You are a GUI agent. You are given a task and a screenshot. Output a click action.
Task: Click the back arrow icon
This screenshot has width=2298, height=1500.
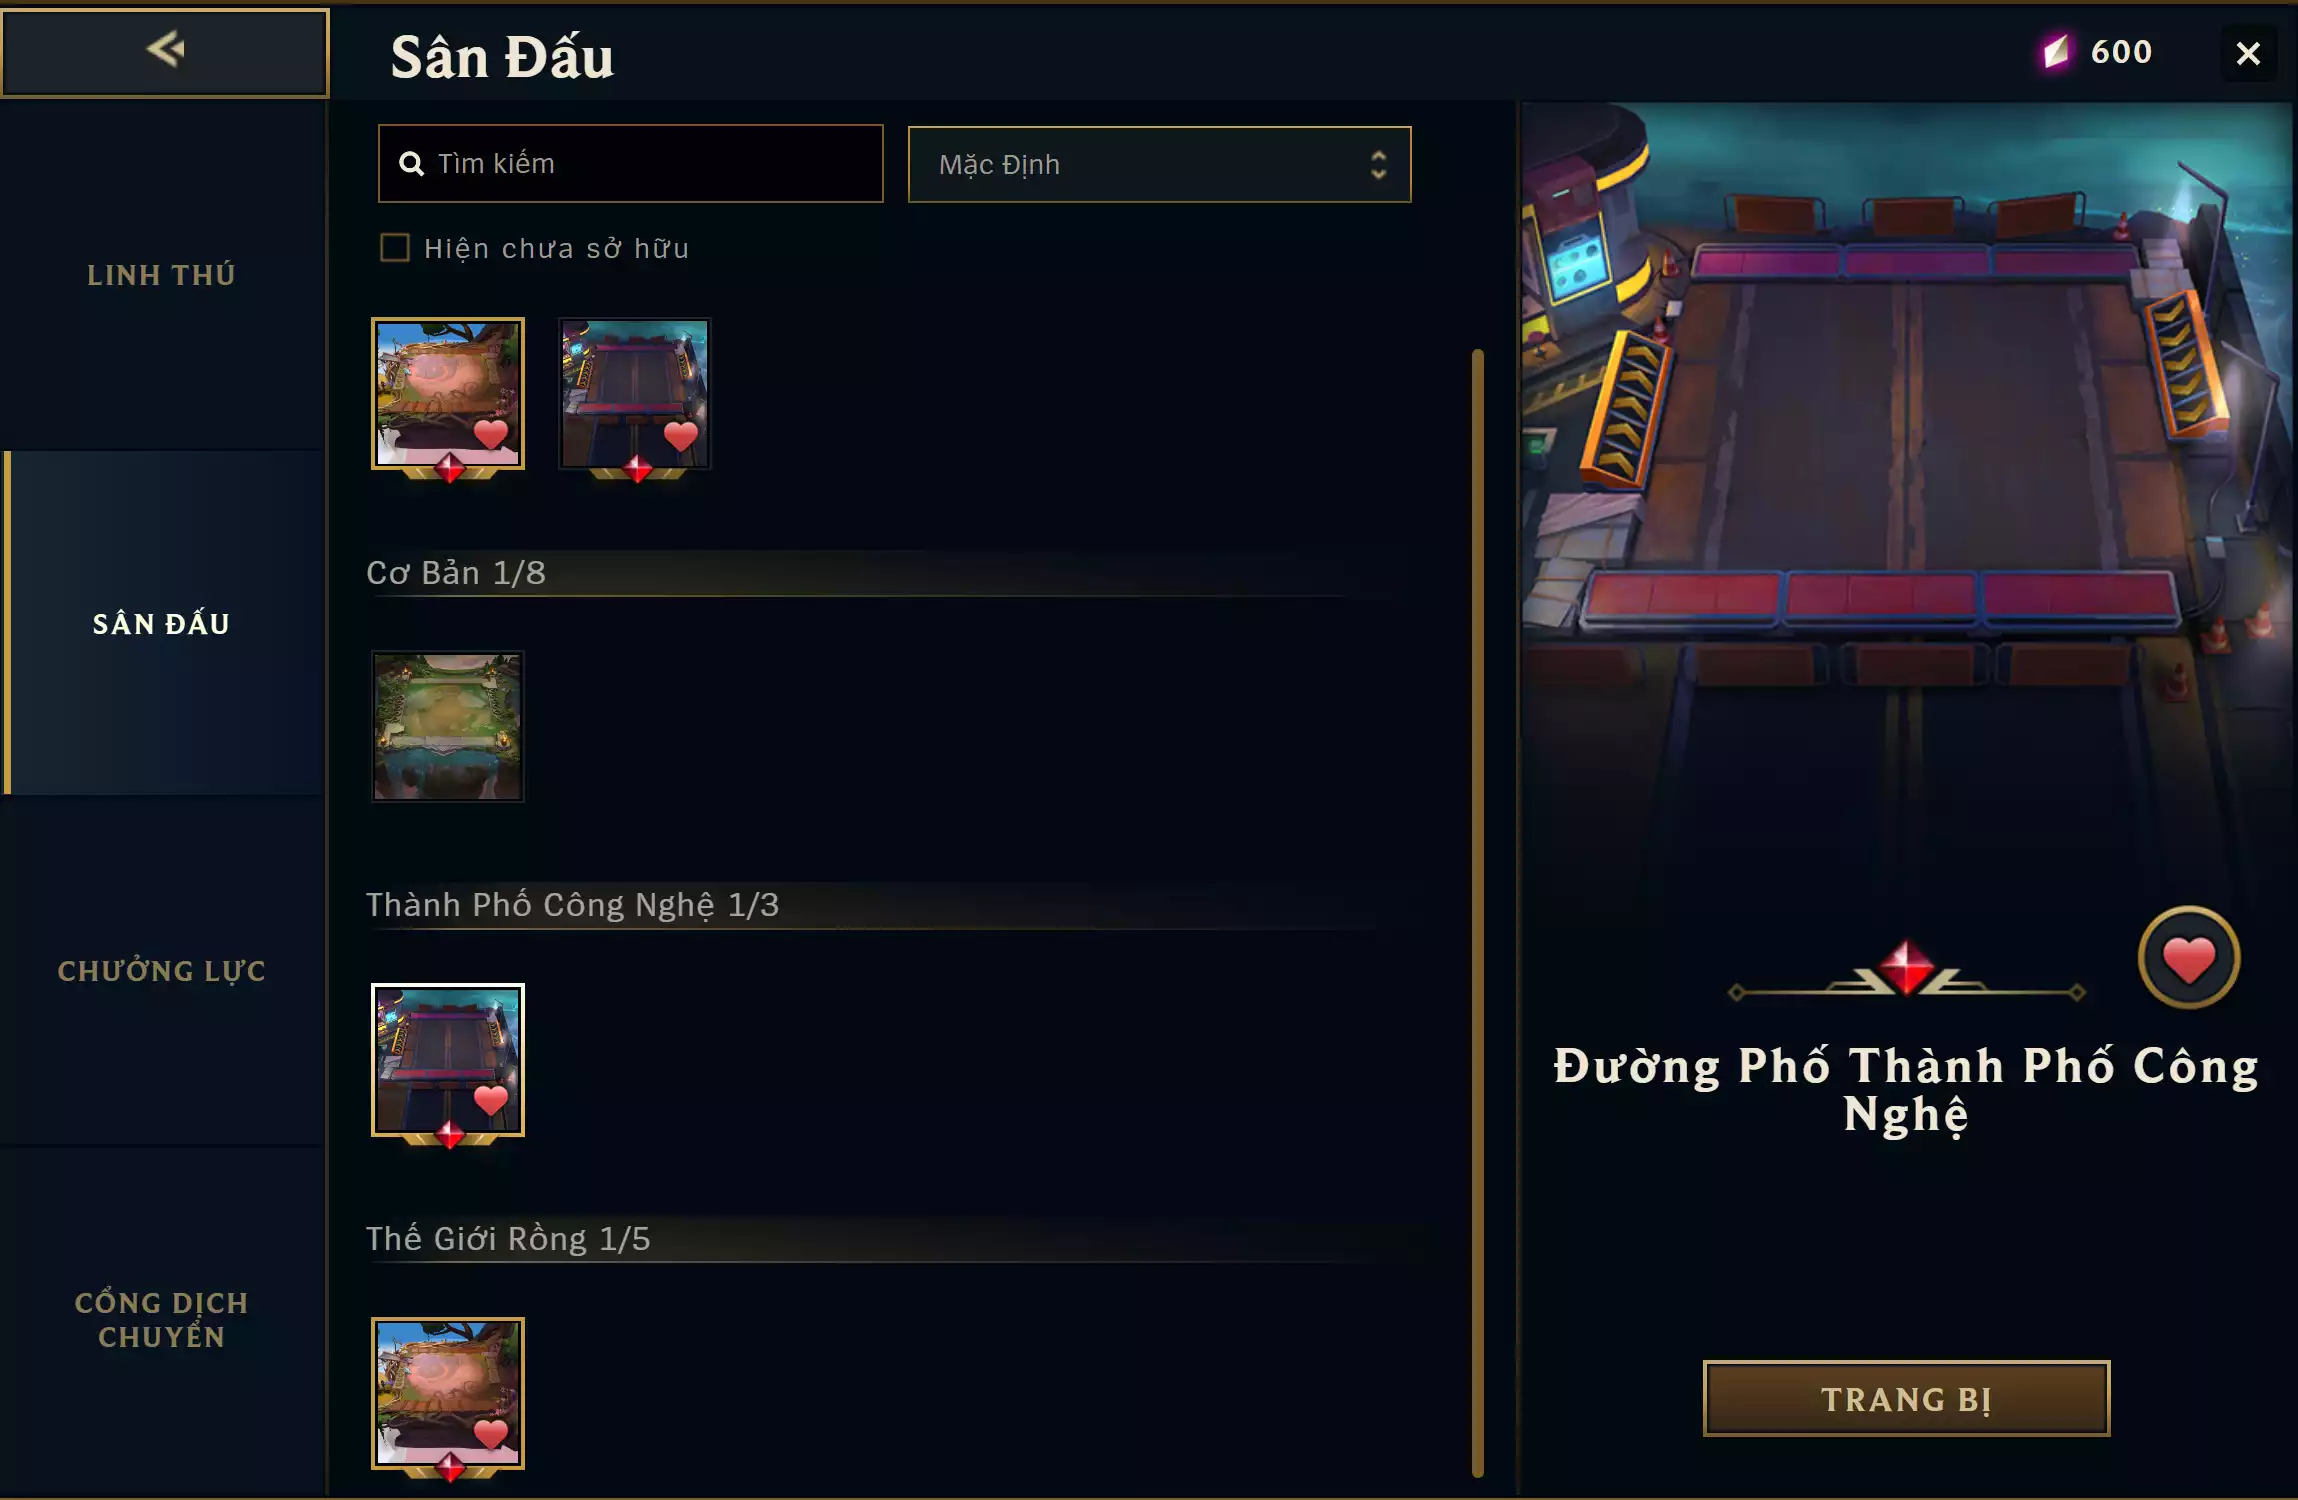pos(165,49)
